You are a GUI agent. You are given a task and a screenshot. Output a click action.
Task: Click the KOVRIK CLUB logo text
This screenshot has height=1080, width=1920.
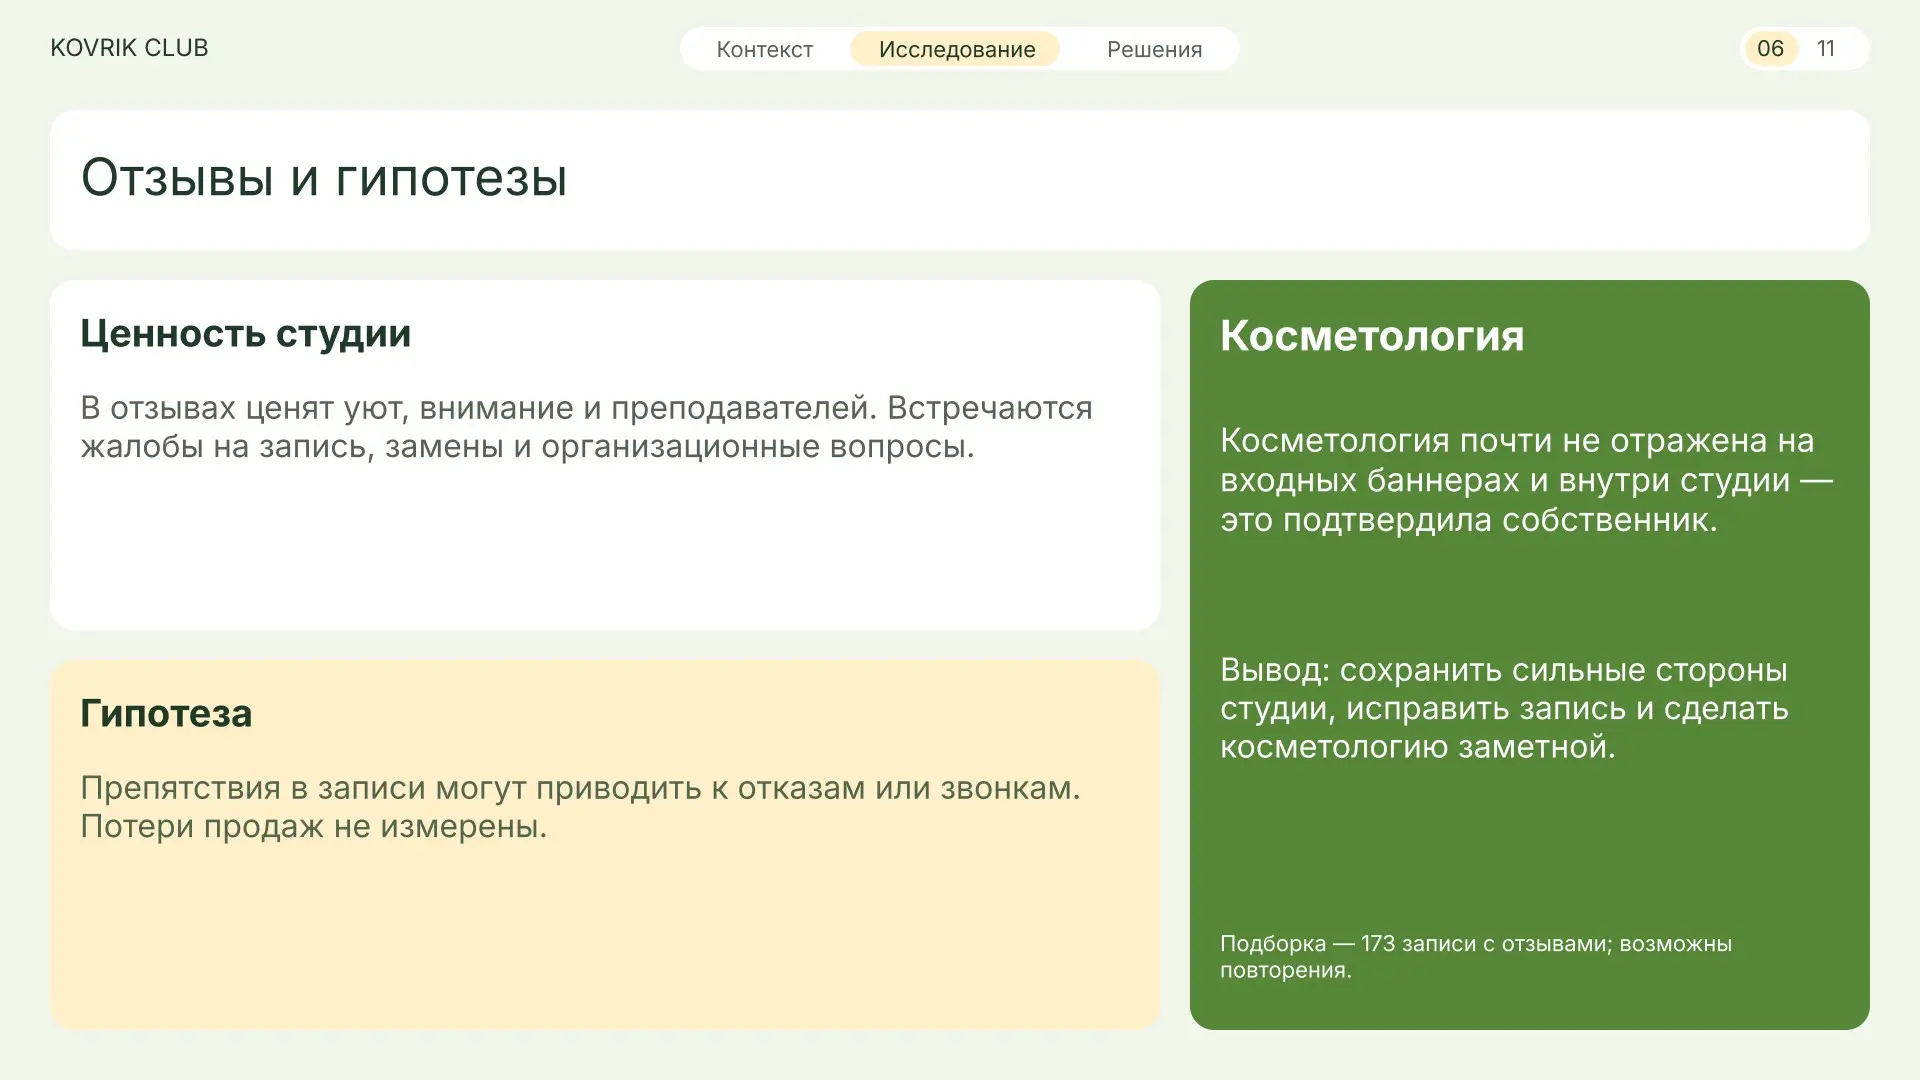point(129,48)
